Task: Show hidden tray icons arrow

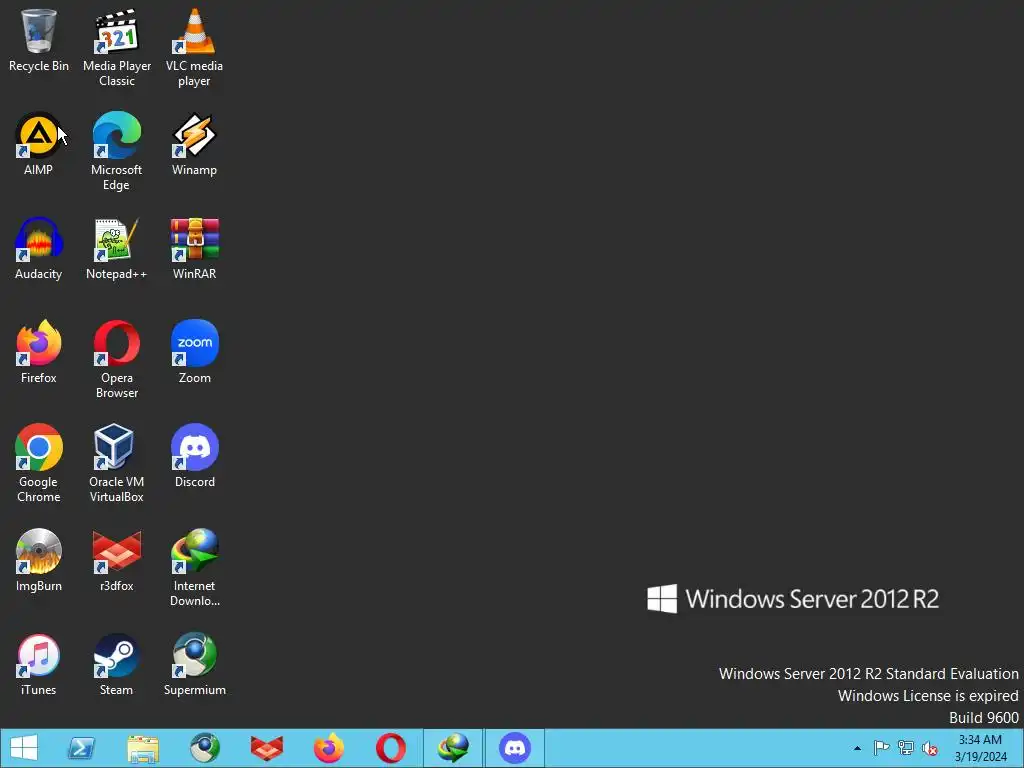Action: point(857,748)
